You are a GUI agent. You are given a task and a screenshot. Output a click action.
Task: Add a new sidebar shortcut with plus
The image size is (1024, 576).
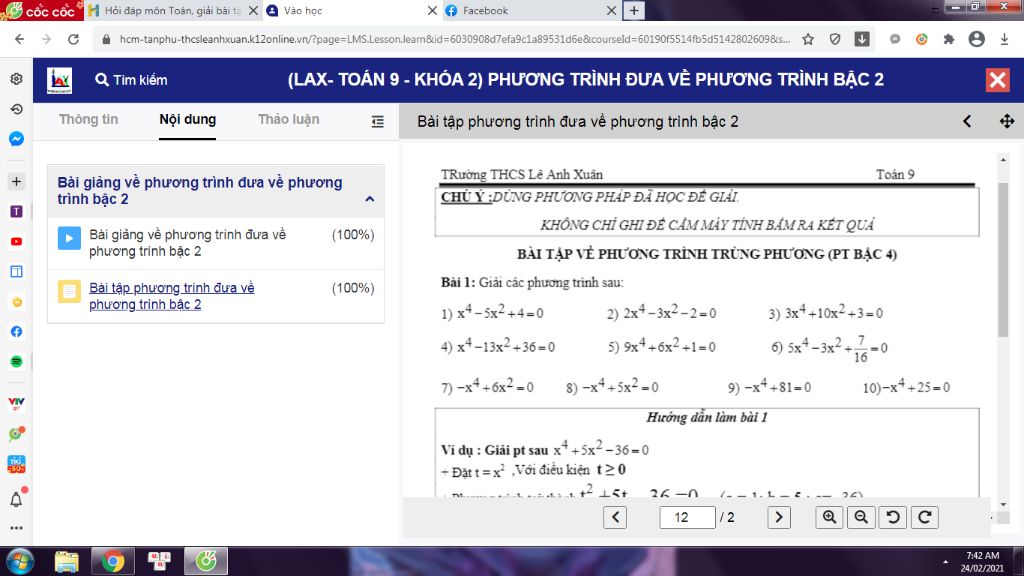coord(16,182)
